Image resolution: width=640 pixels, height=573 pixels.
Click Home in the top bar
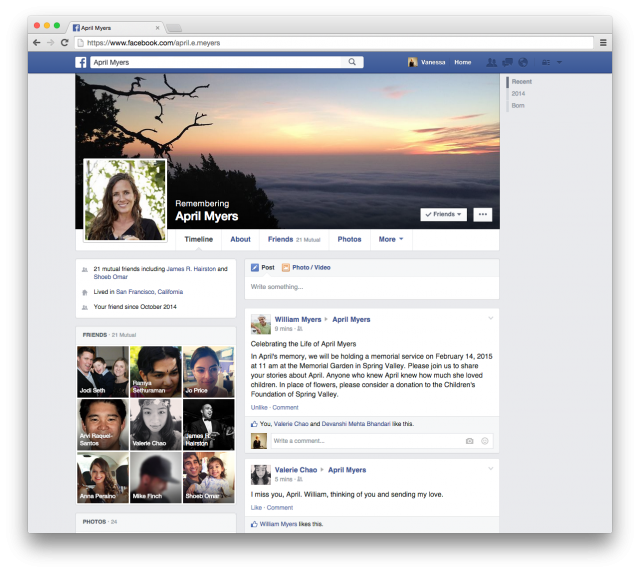(462, 62)
